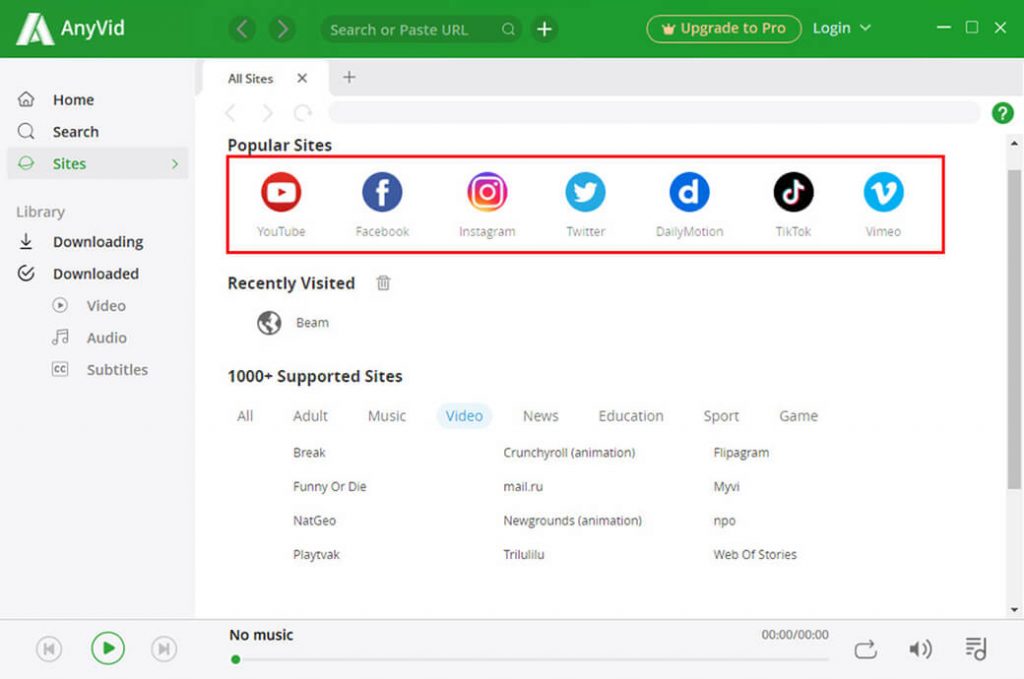
Task: Expand the Sites sidebar chevron
Action: 174,164
